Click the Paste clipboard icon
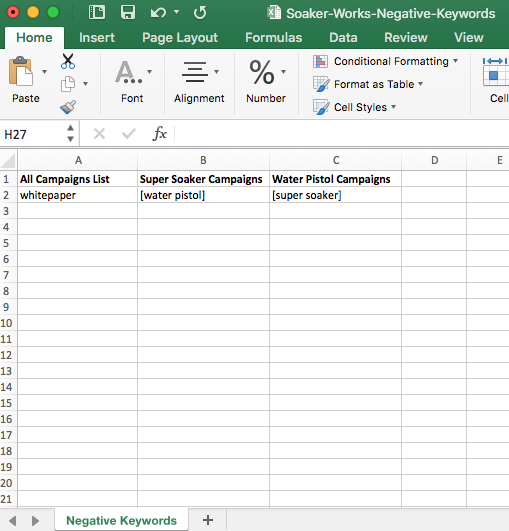Image resolution: width=509 pixels, height=531 pixels. tap(21, 71)
